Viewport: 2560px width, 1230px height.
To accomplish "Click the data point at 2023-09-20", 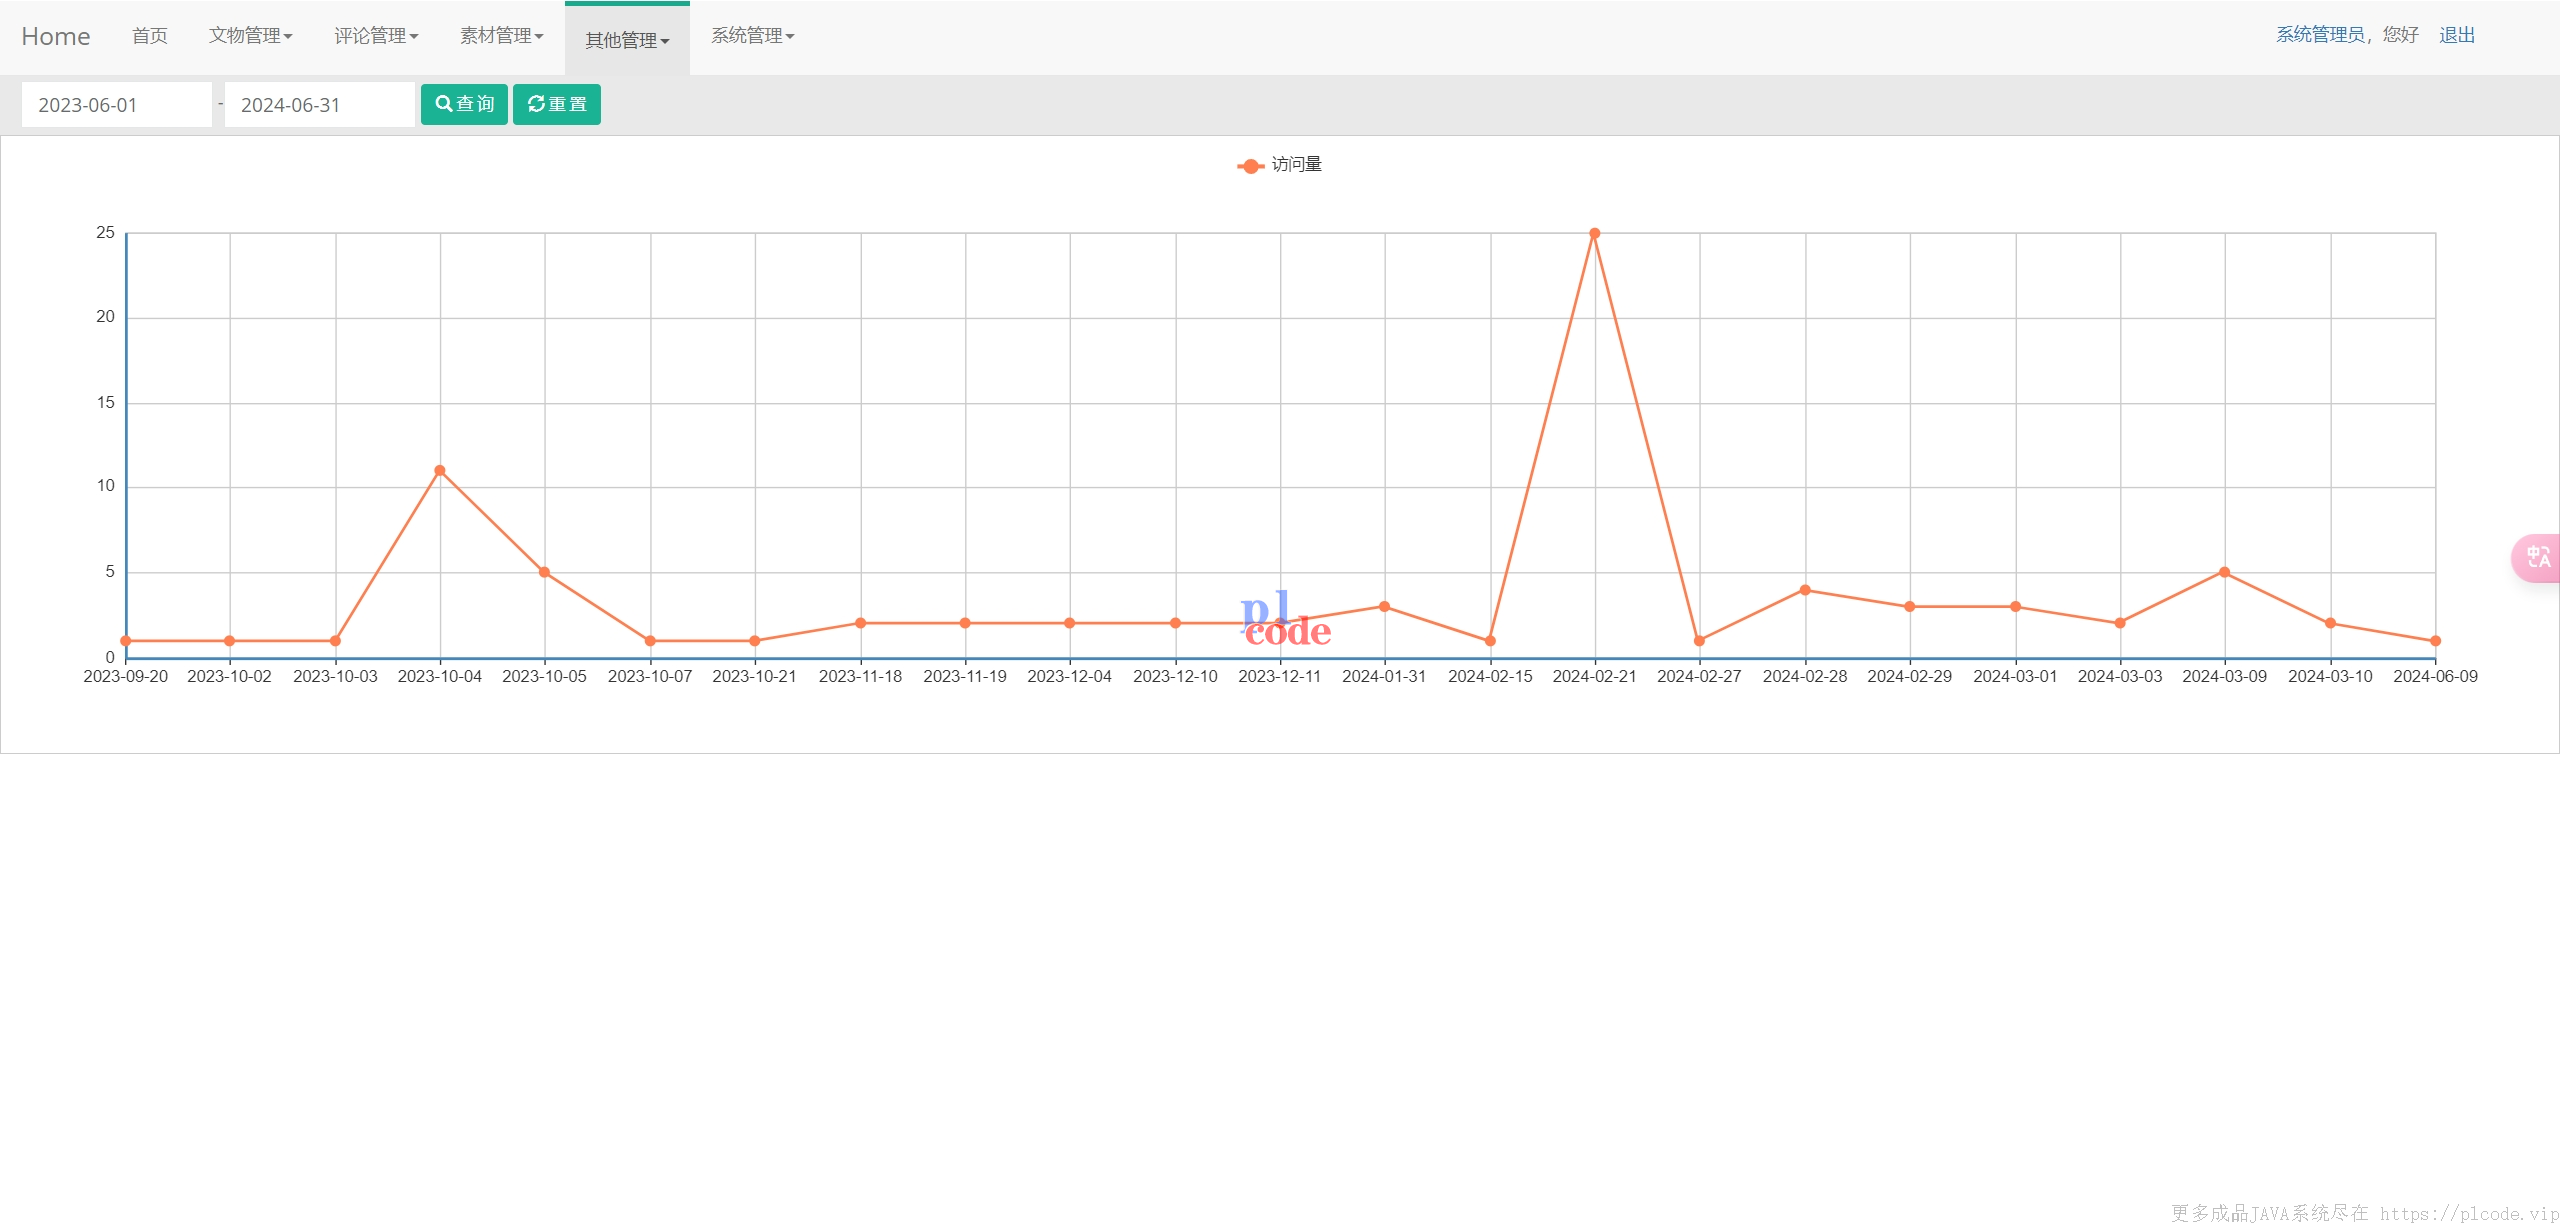I will (x=126, y=640).
